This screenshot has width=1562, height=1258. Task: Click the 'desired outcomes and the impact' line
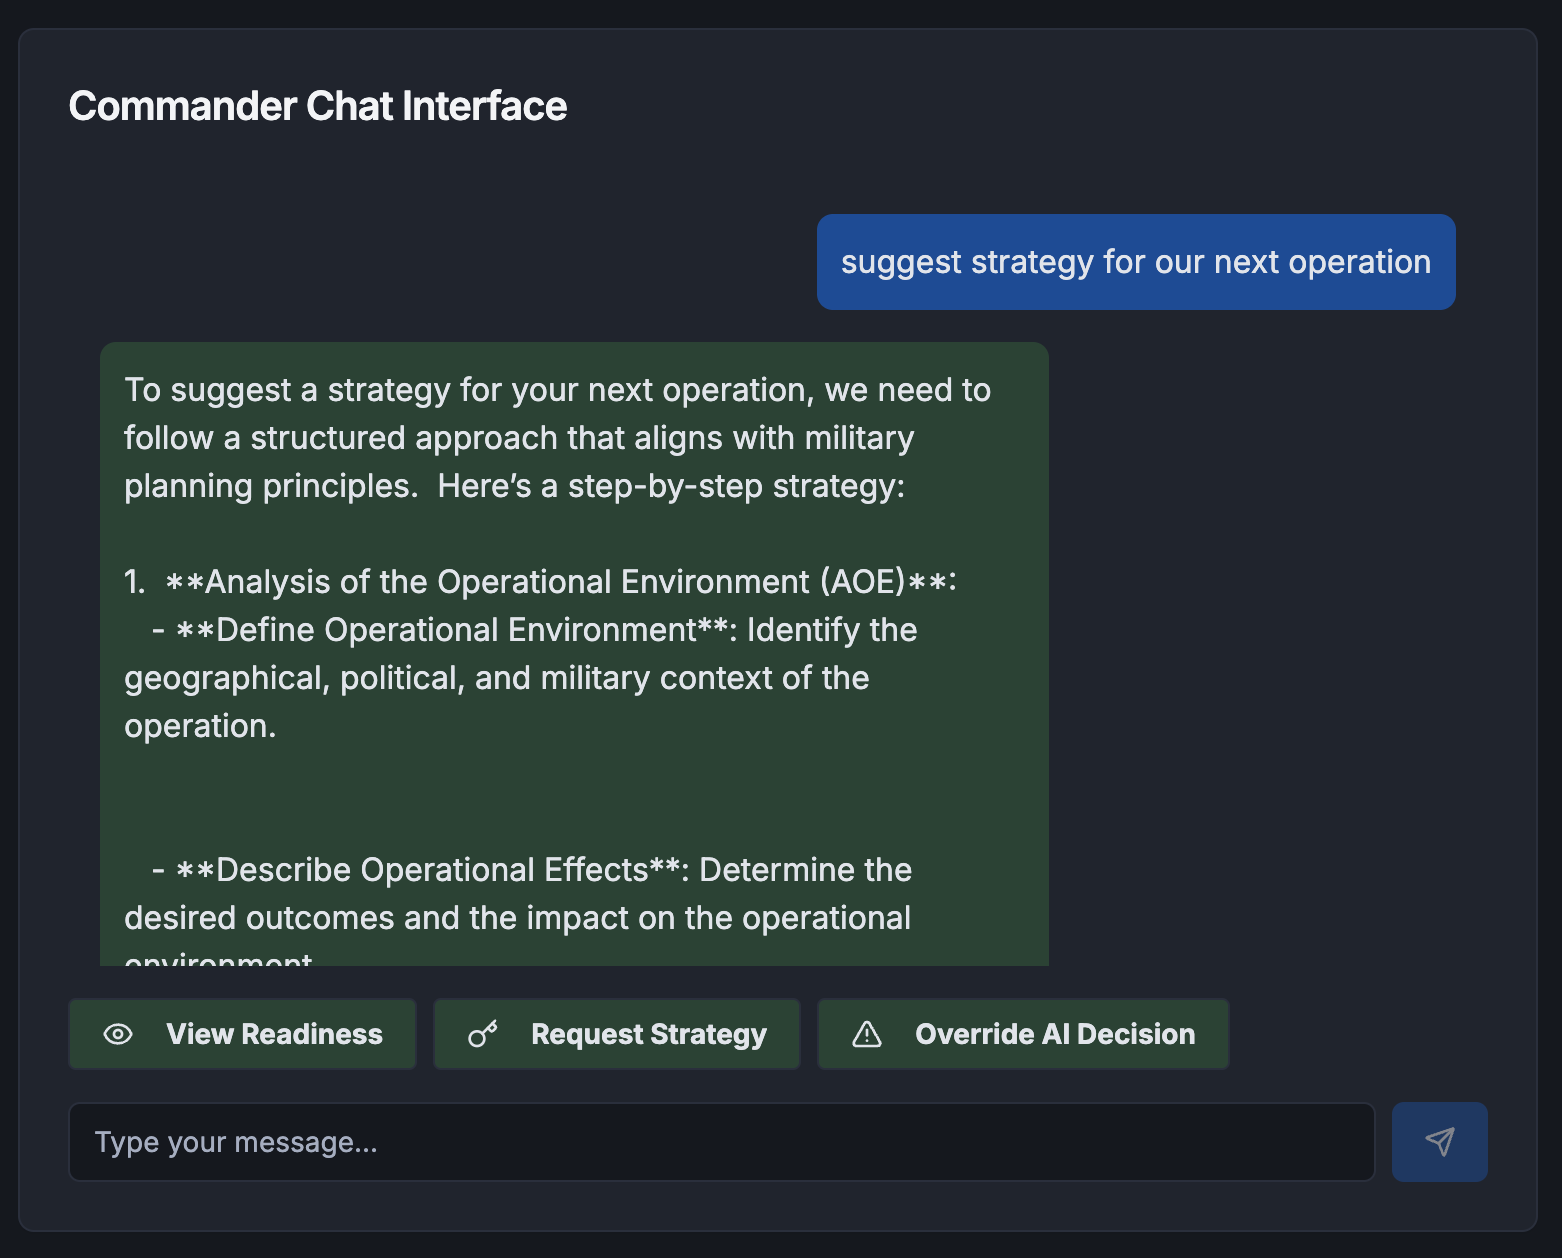pos(517,918)
